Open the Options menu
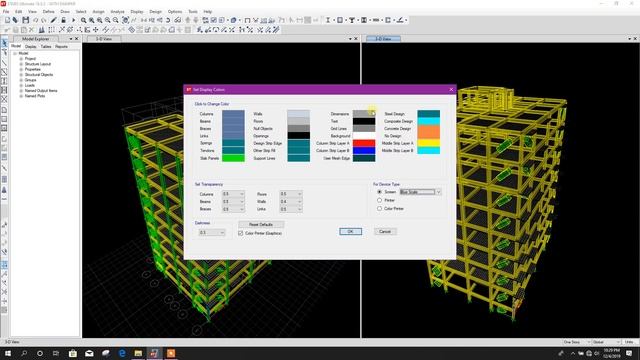Viewport: 640px width, 360px height. click(x=175, y=11)
